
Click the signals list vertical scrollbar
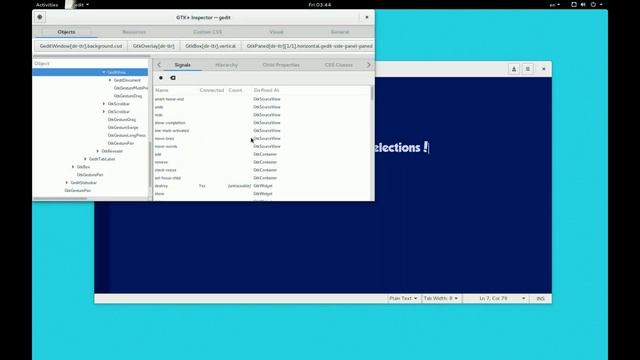coord(372,93)
